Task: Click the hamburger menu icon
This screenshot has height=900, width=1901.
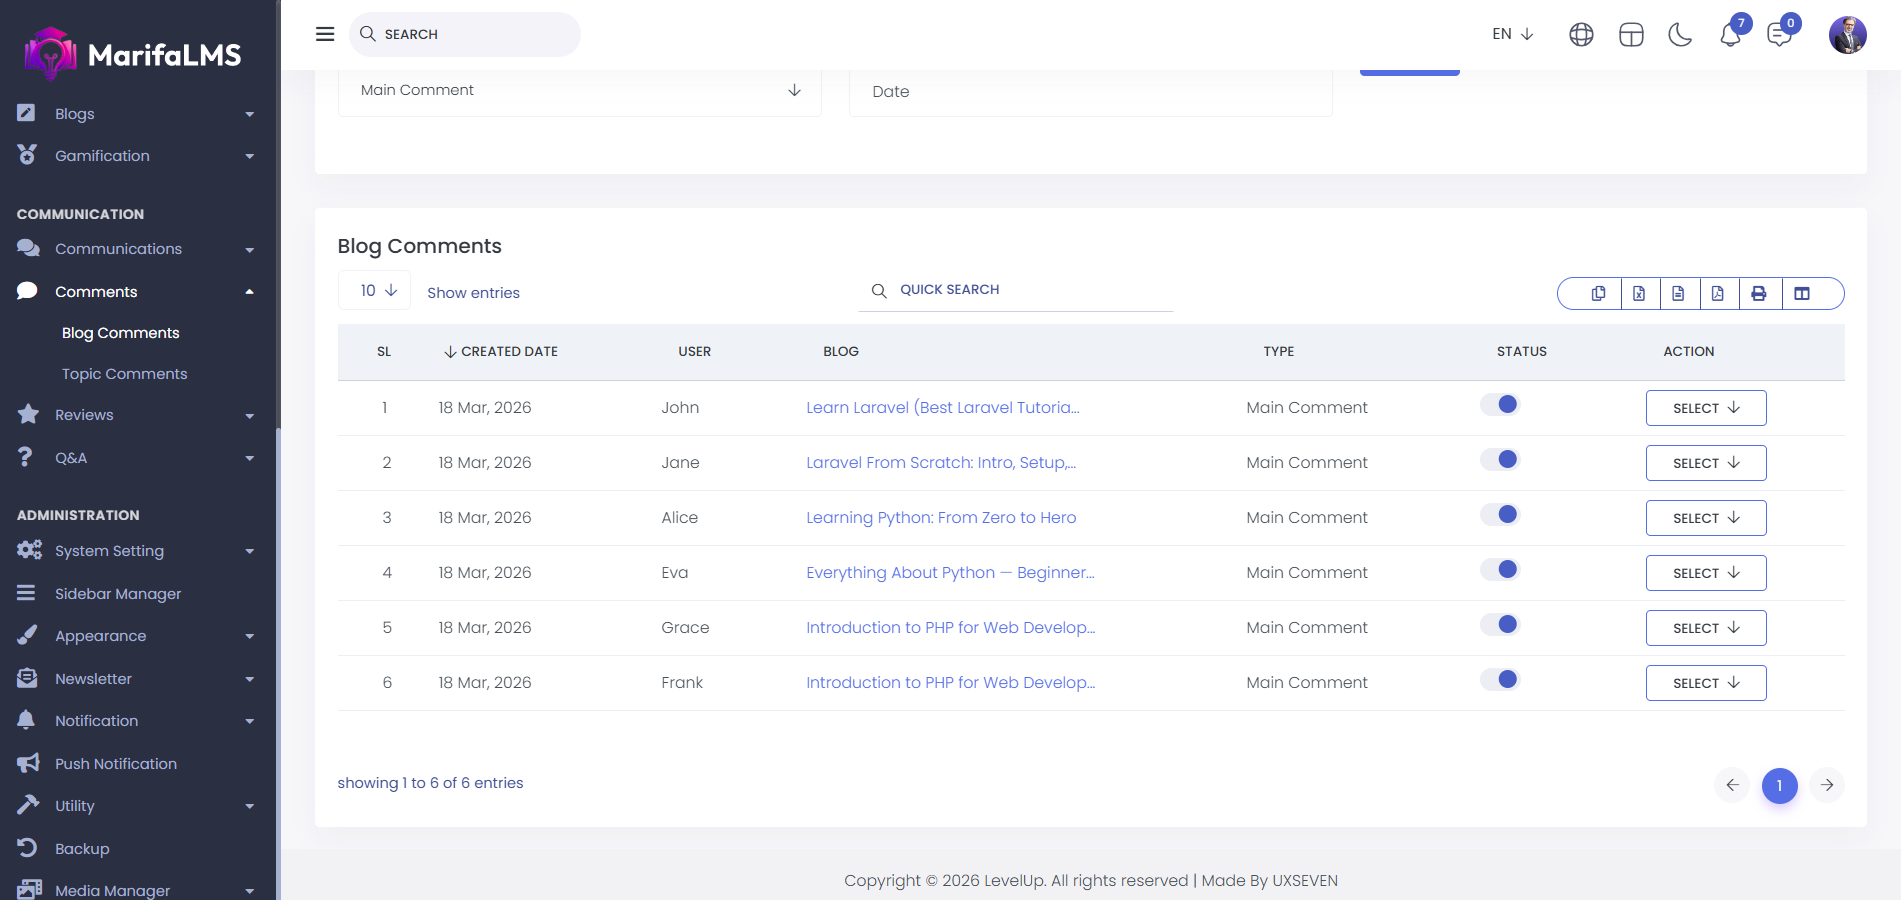Action: coord(325,34)
